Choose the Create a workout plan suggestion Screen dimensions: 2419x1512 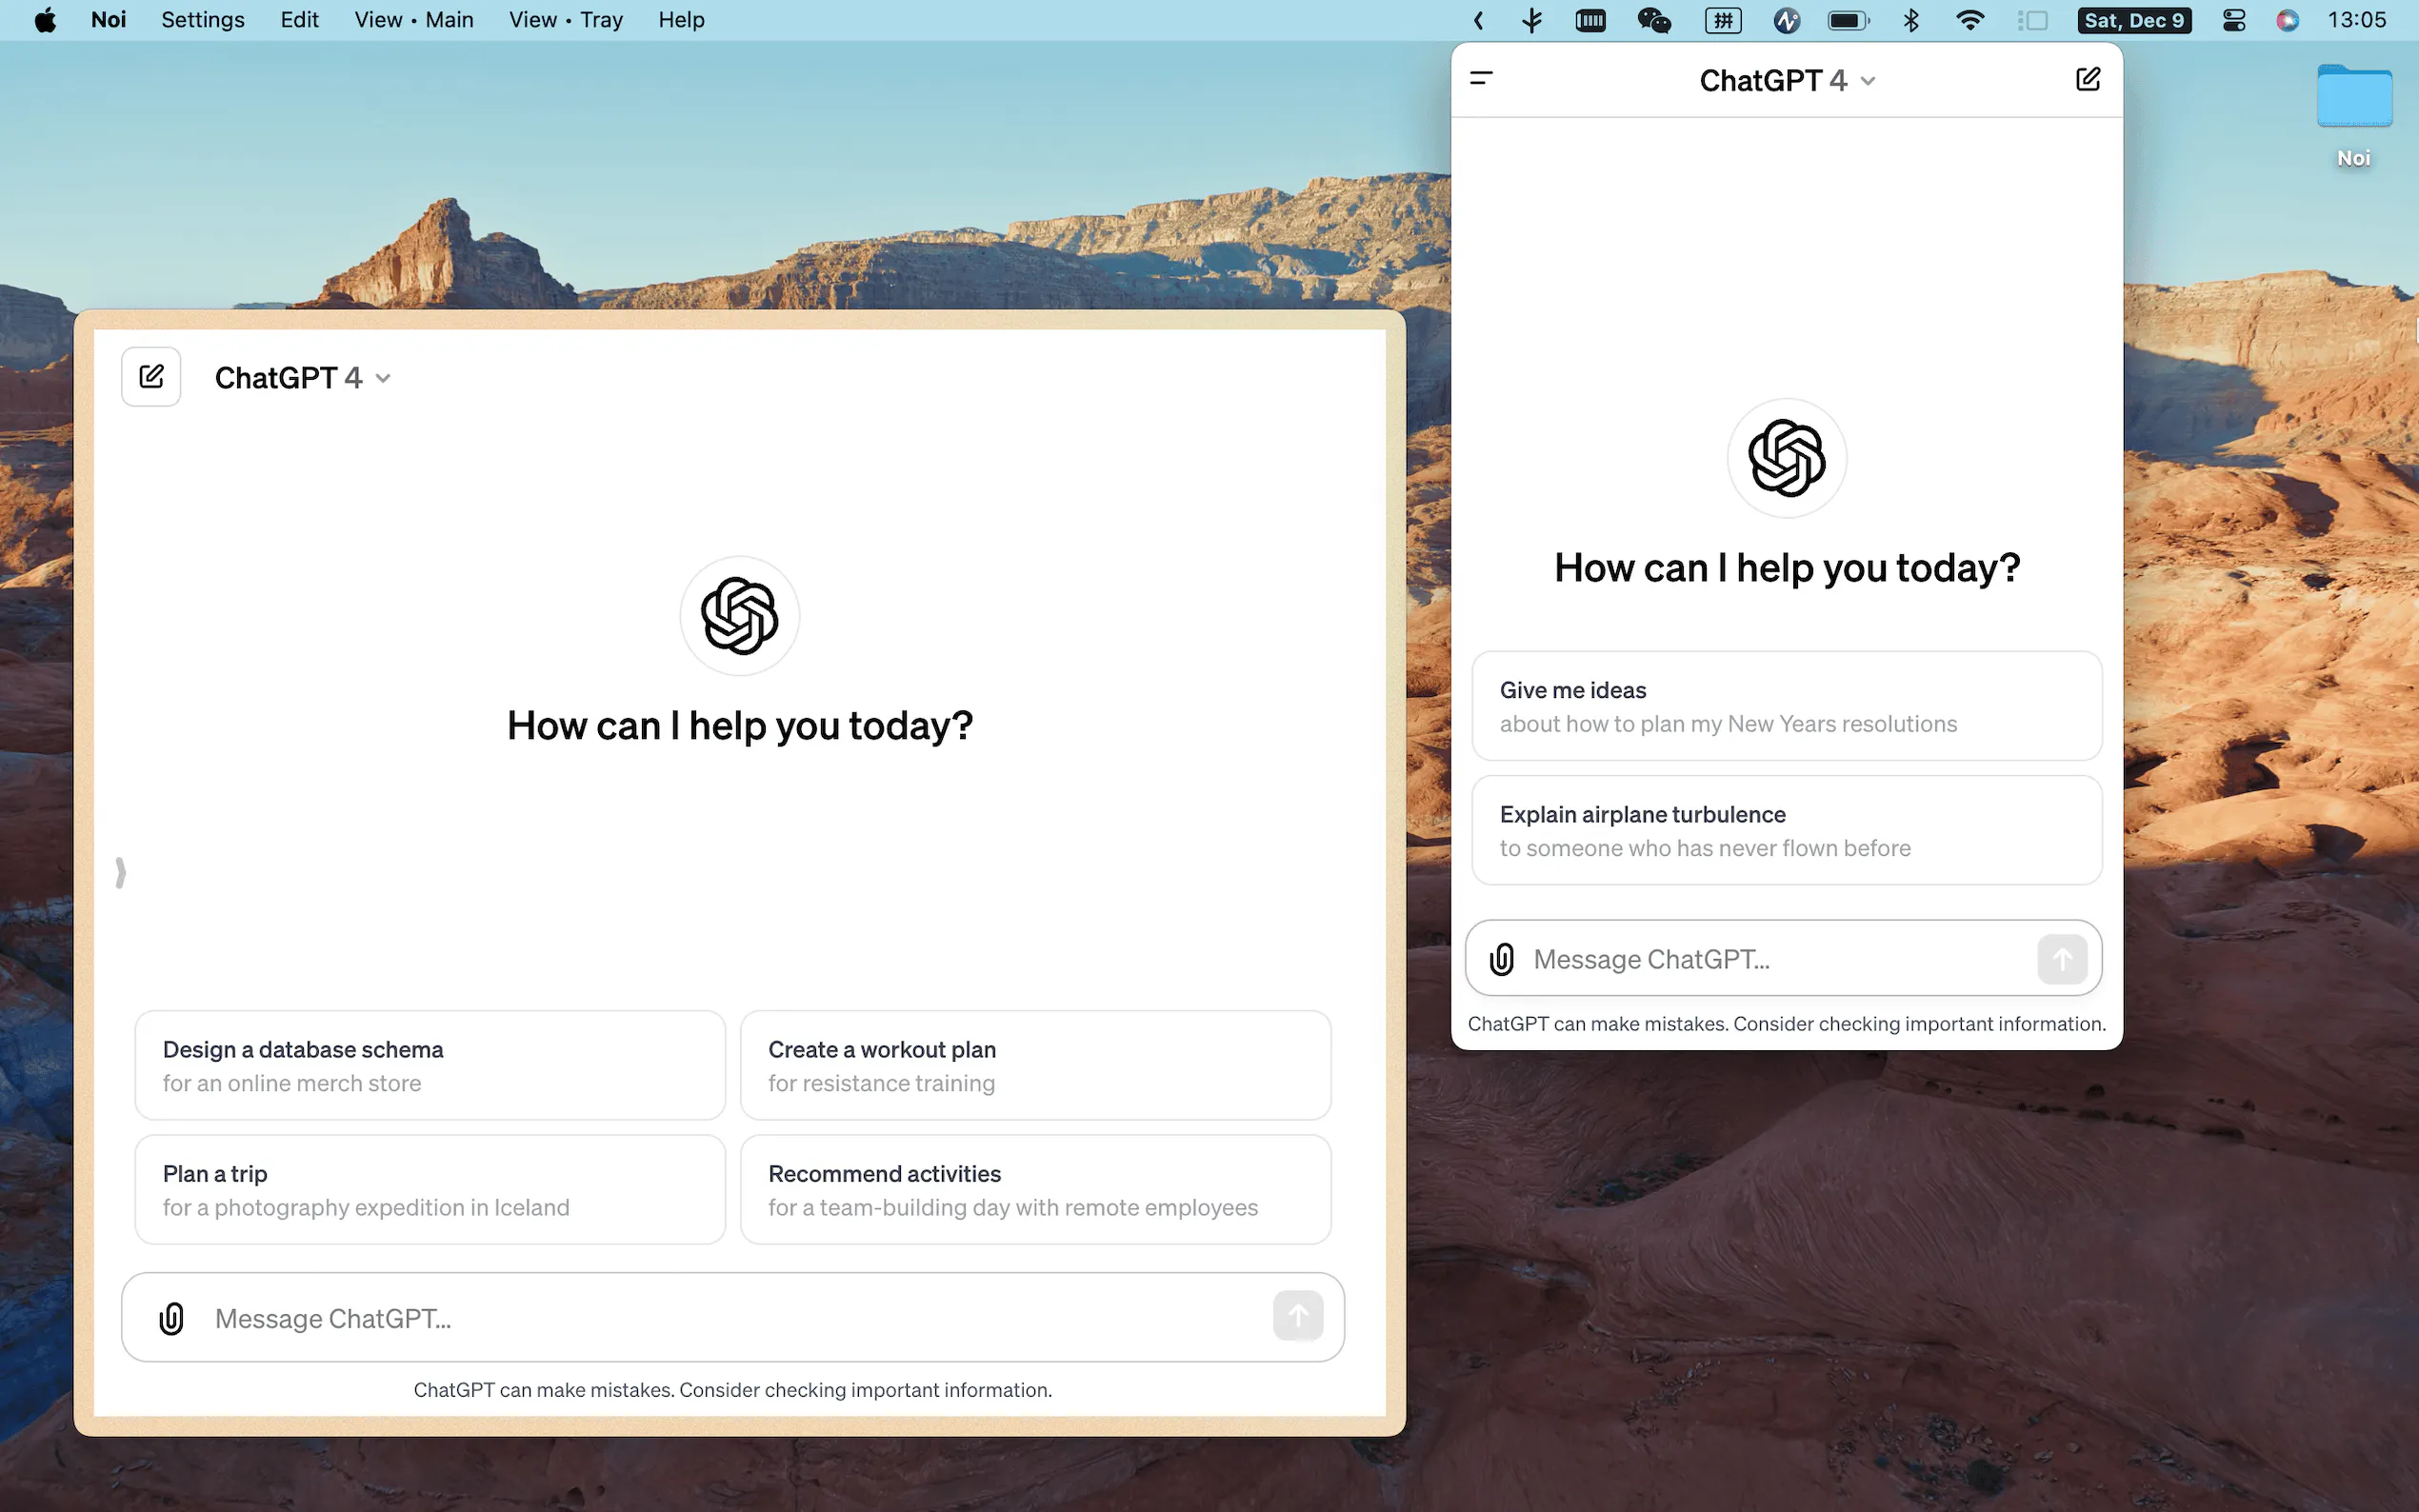1035,1065
